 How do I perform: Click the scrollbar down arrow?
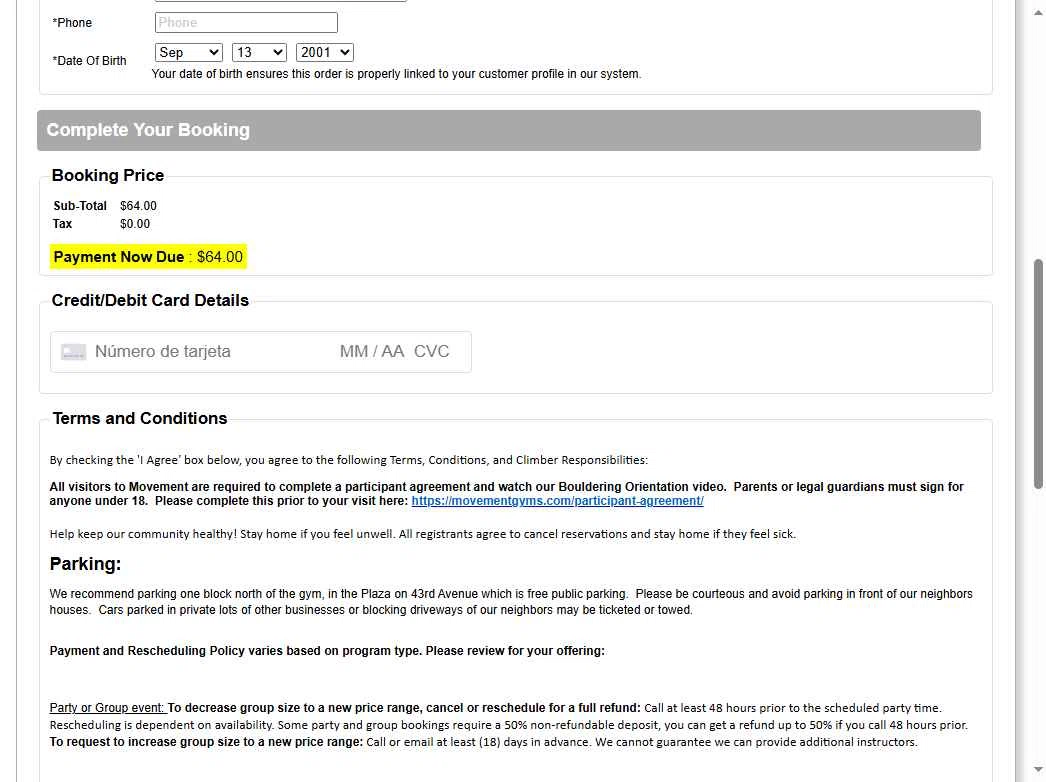tap(1038, 770)
